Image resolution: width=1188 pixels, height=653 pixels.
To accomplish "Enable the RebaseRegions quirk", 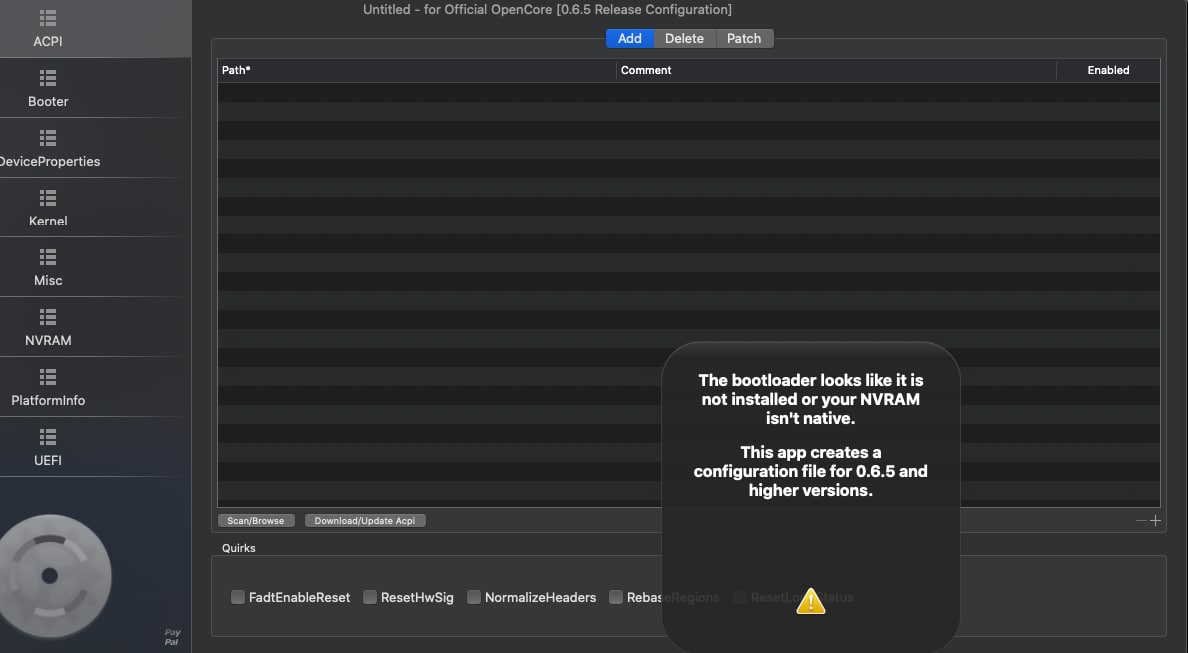I will tap(616, 597).
